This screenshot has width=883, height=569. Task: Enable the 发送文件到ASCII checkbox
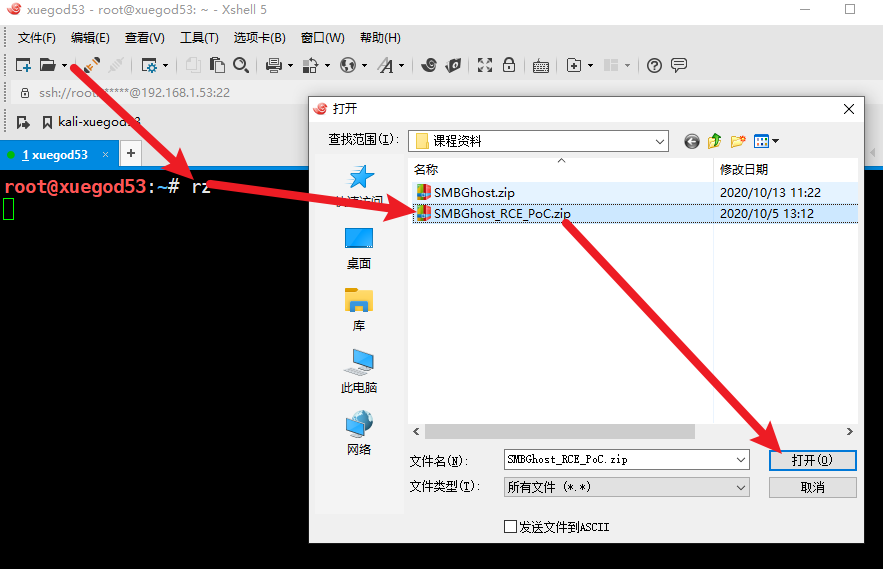510,527
